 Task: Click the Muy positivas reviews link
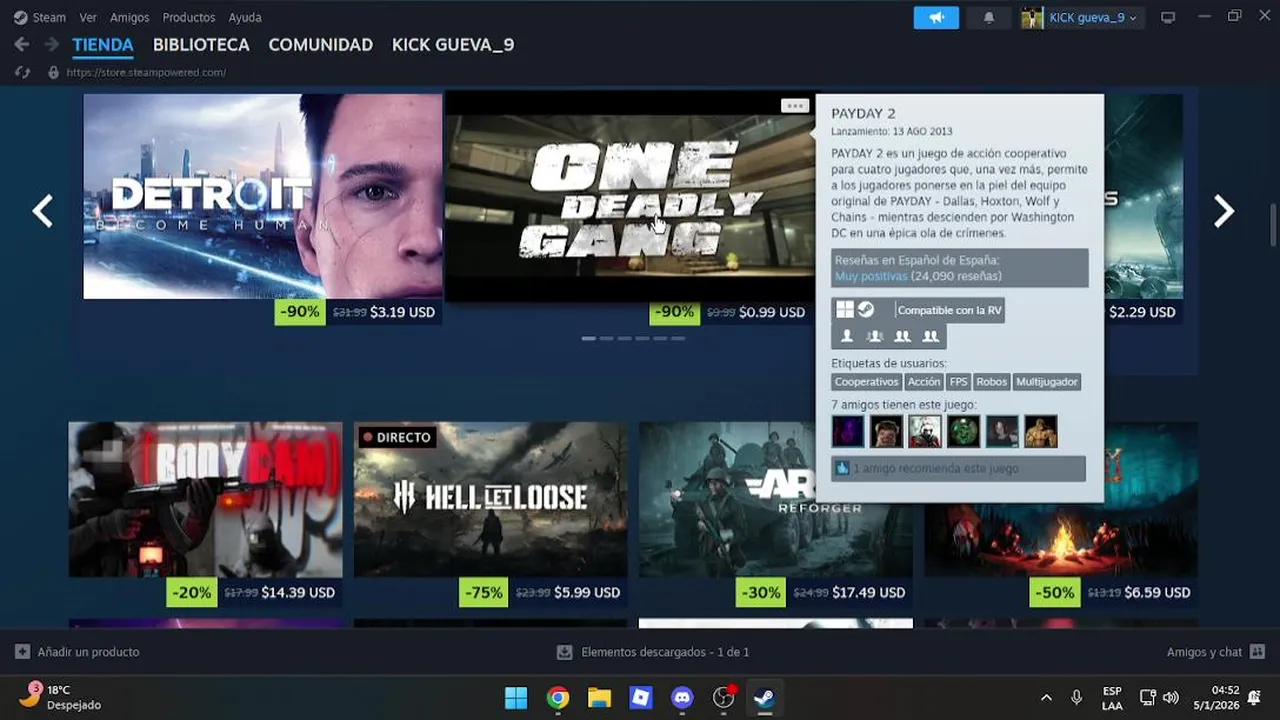pos(871,276)
